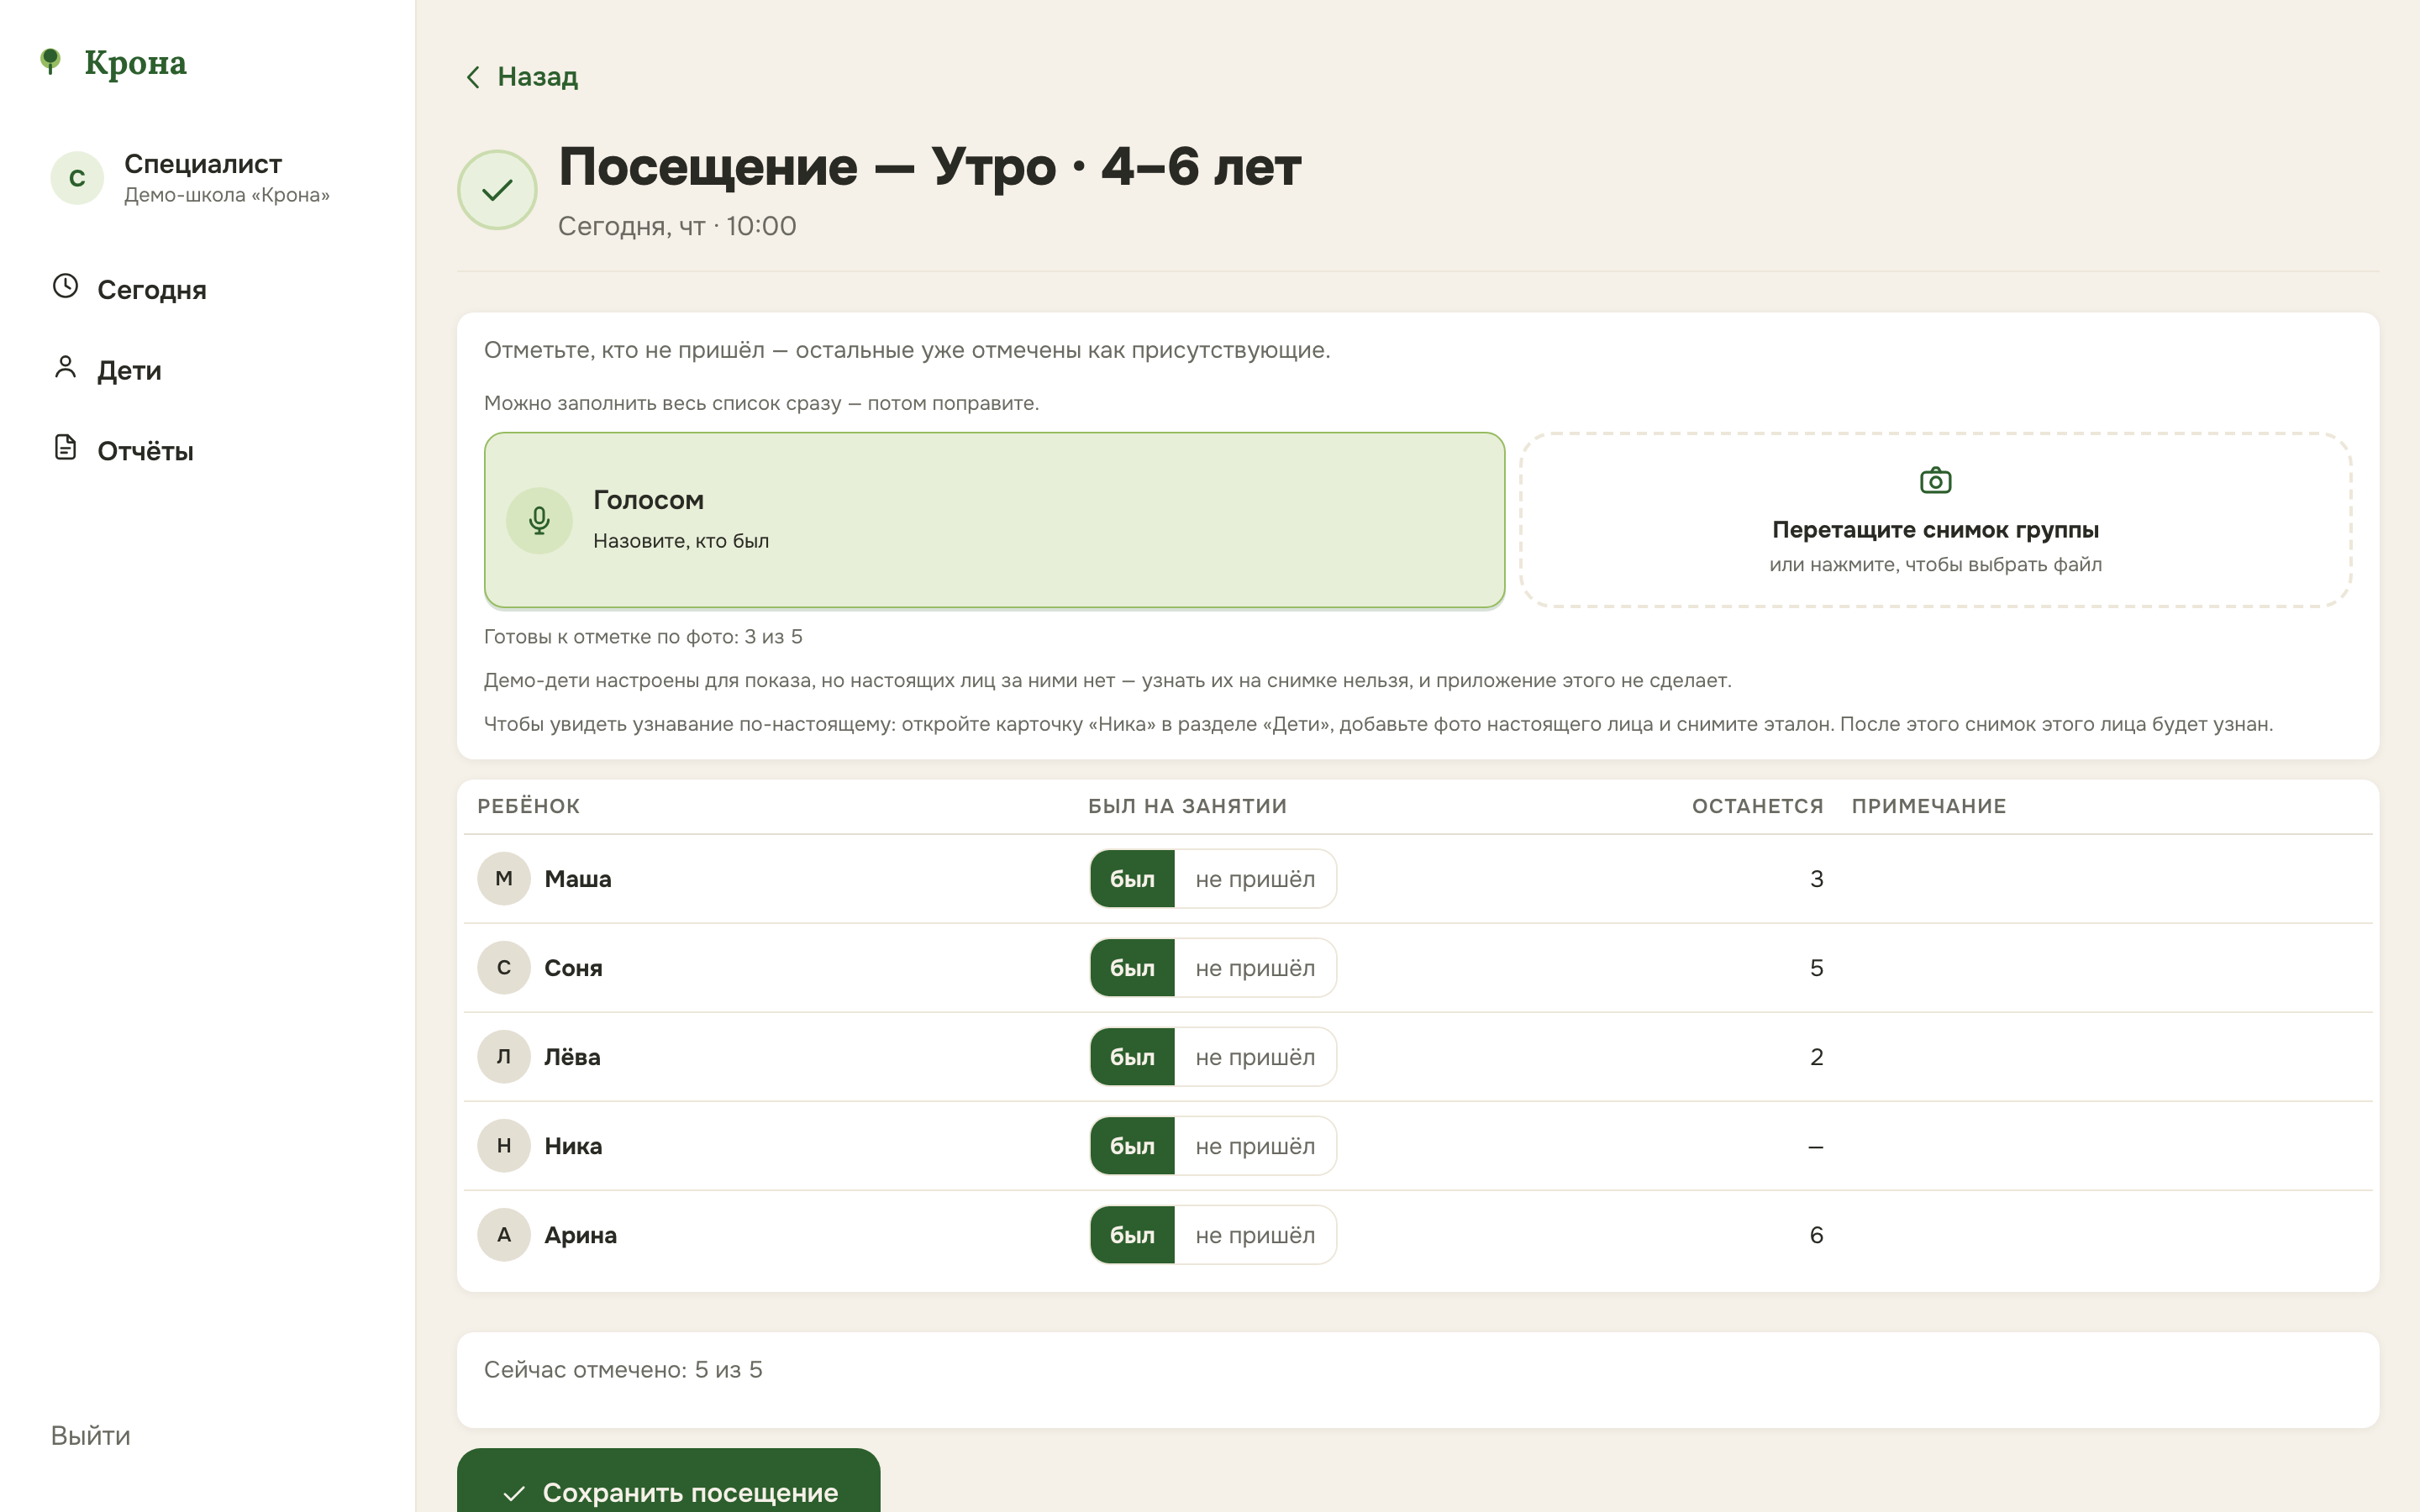The width and height of the screenshot is (2420, 1512).
Task: Click the Специалист avatar circle
Action: pyautogui.click(x=77, y=178)
